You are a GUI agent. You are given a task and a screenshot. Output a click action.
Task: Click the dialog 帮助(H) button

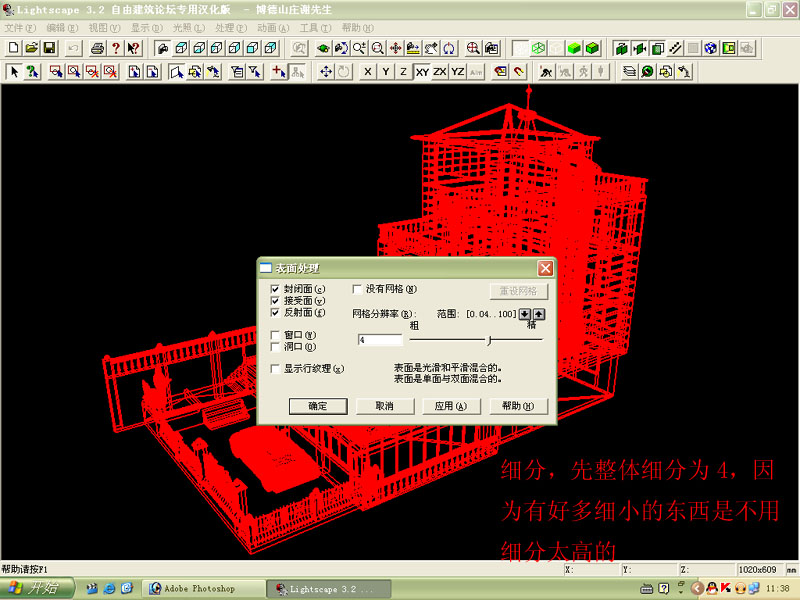[518, 406]
